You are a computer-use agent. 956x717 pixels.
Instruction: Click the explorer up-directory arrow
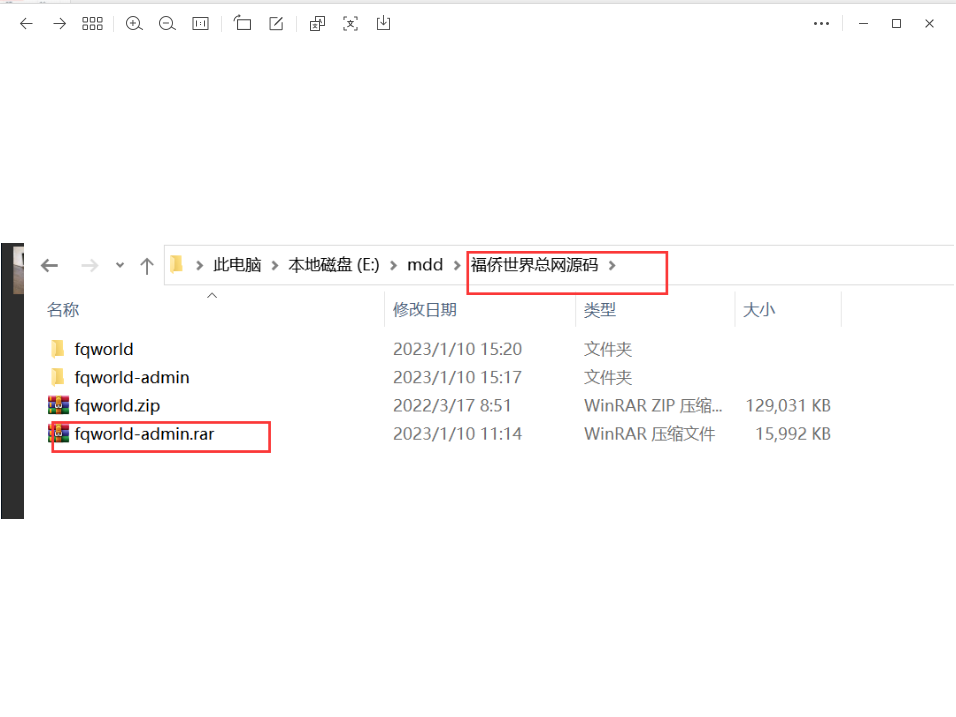tap(147, 265)
